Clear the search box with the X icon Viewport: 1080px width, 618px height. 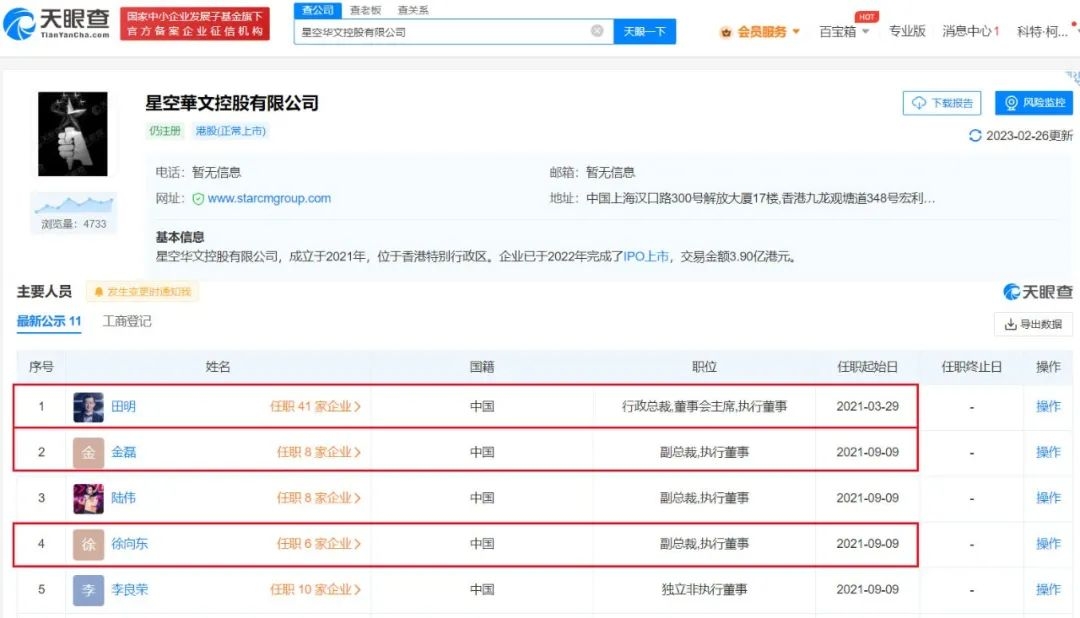pyautogui.click(x=597, y=31)
